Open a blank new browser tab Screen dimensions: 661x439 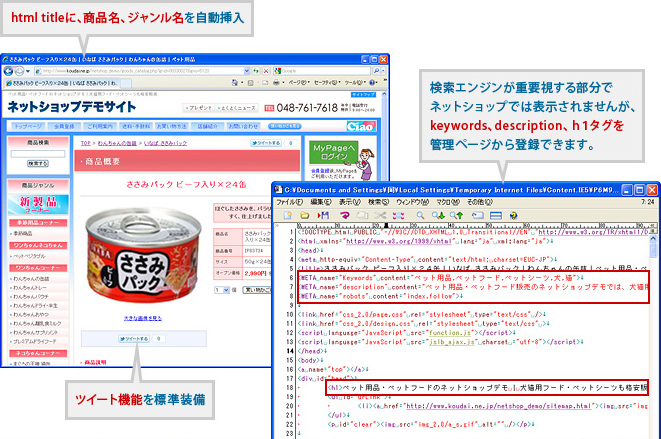[x=126, y=83]
